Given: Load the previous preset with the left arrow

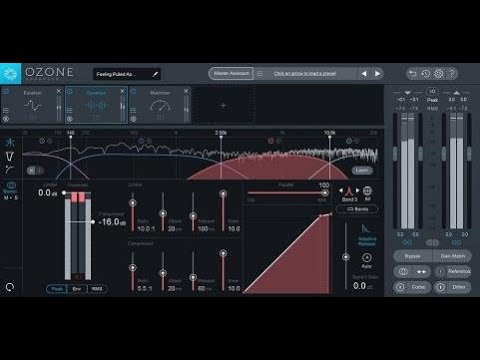Looking at the screenshot, I should click(x=364, y=74).
